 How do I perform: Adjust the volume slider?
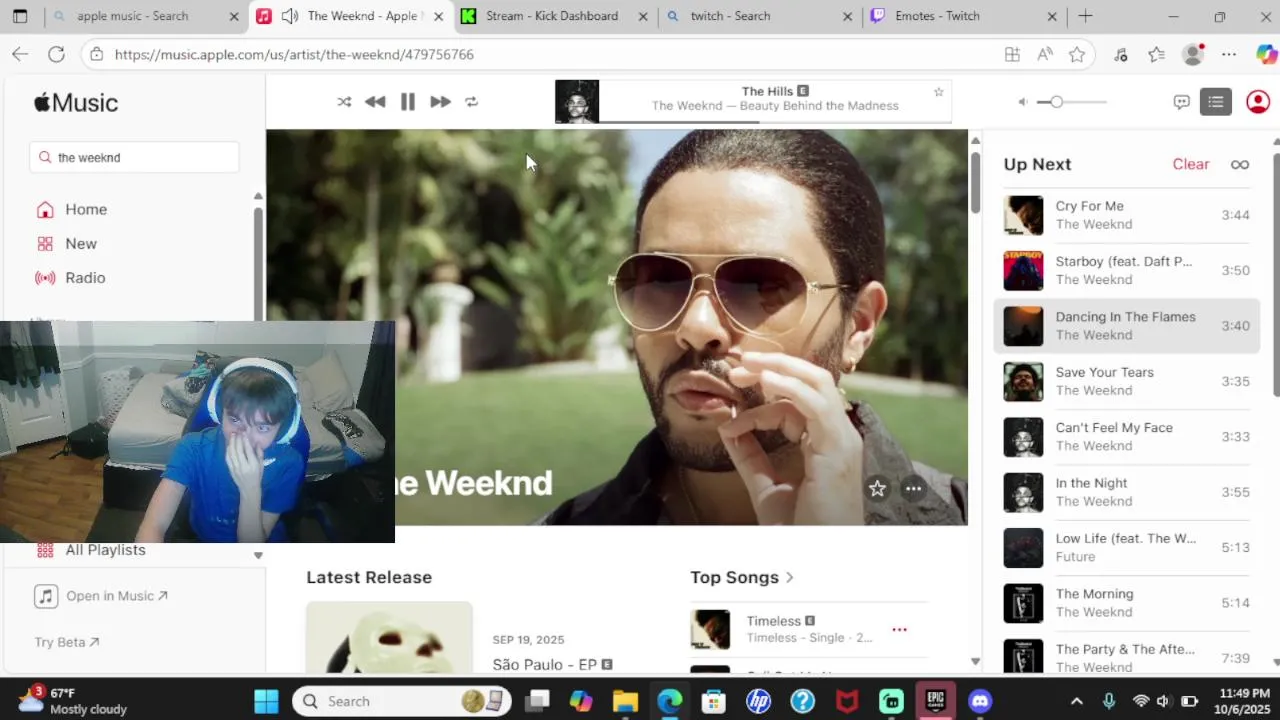(1072, 102)
